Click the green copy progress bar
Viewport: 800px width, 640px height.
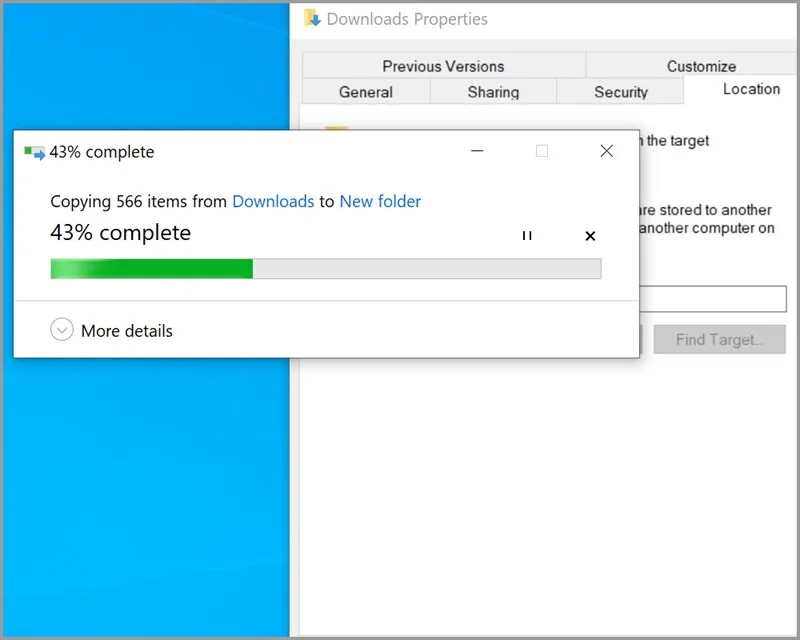(325, 268)
